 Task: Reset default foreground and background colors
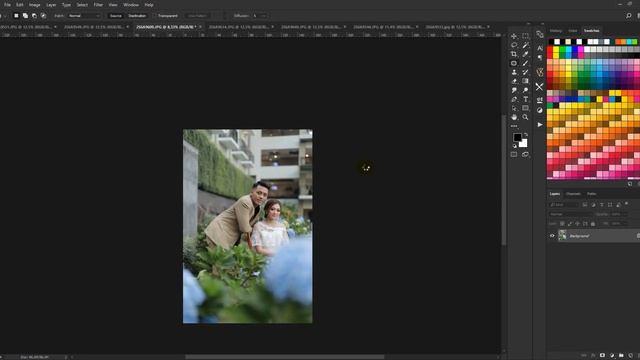click(x=515, y=146)
